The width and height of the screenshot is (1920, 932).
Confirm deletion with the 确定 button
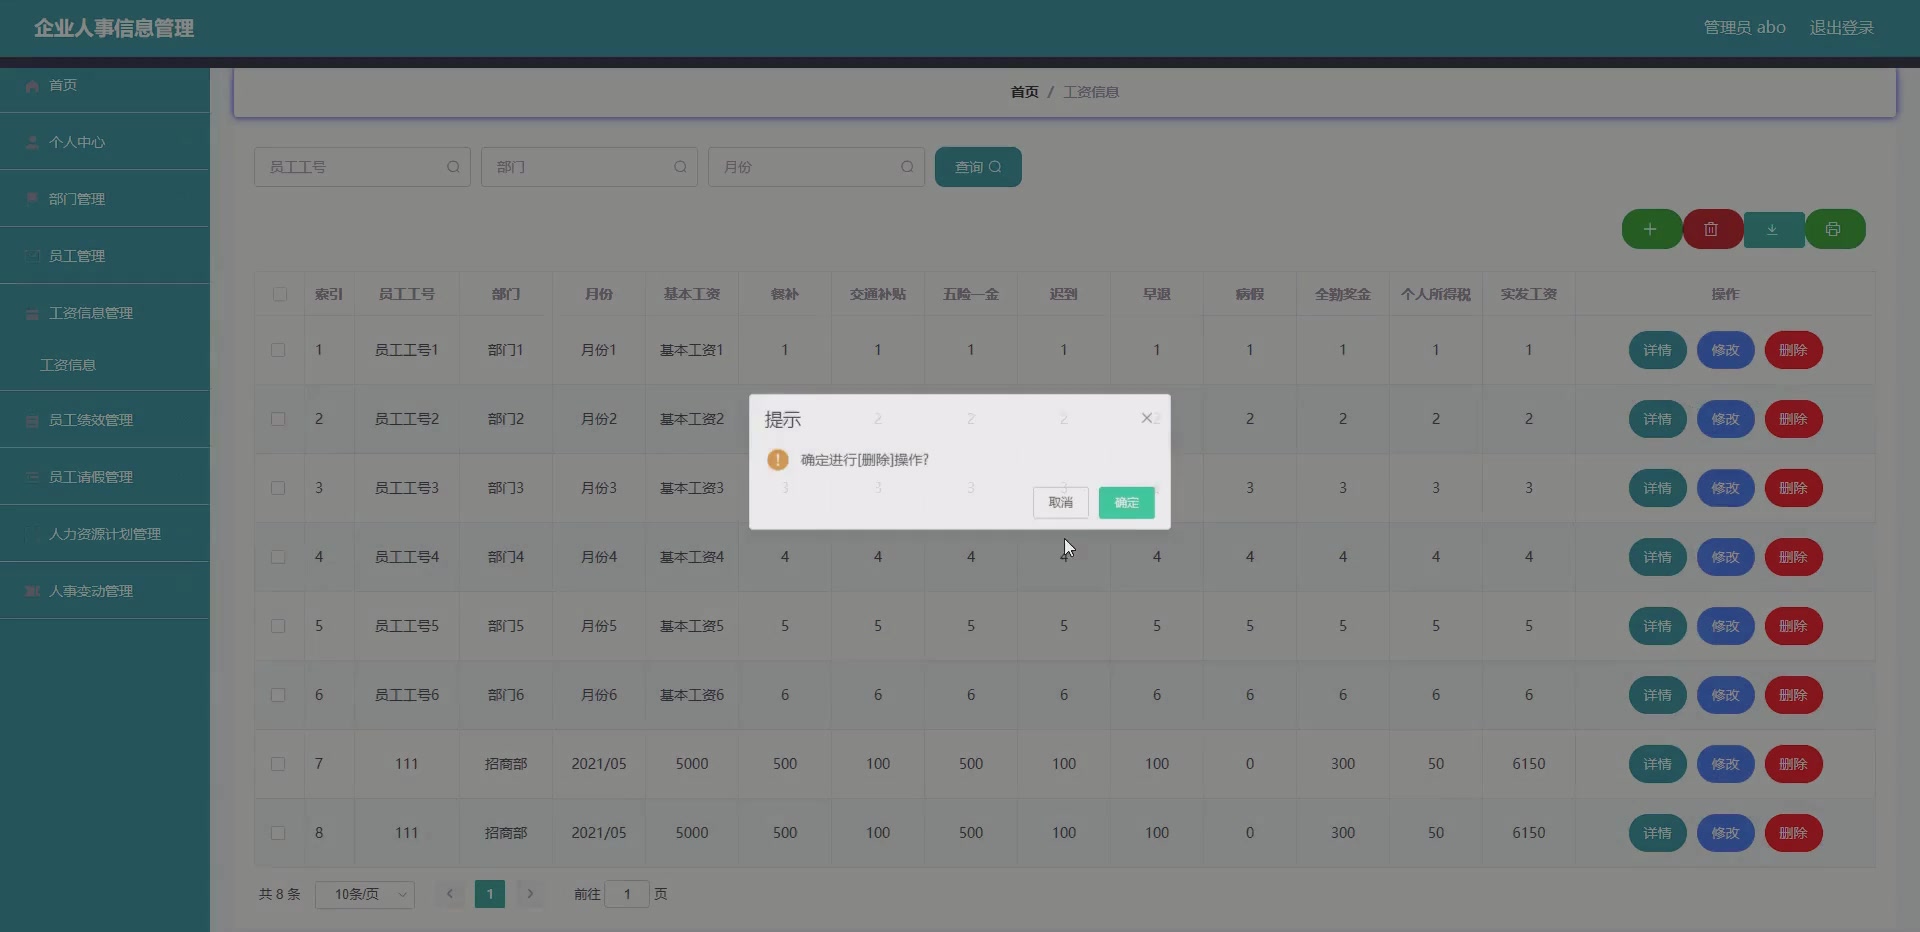click(x=1125, y=503)
